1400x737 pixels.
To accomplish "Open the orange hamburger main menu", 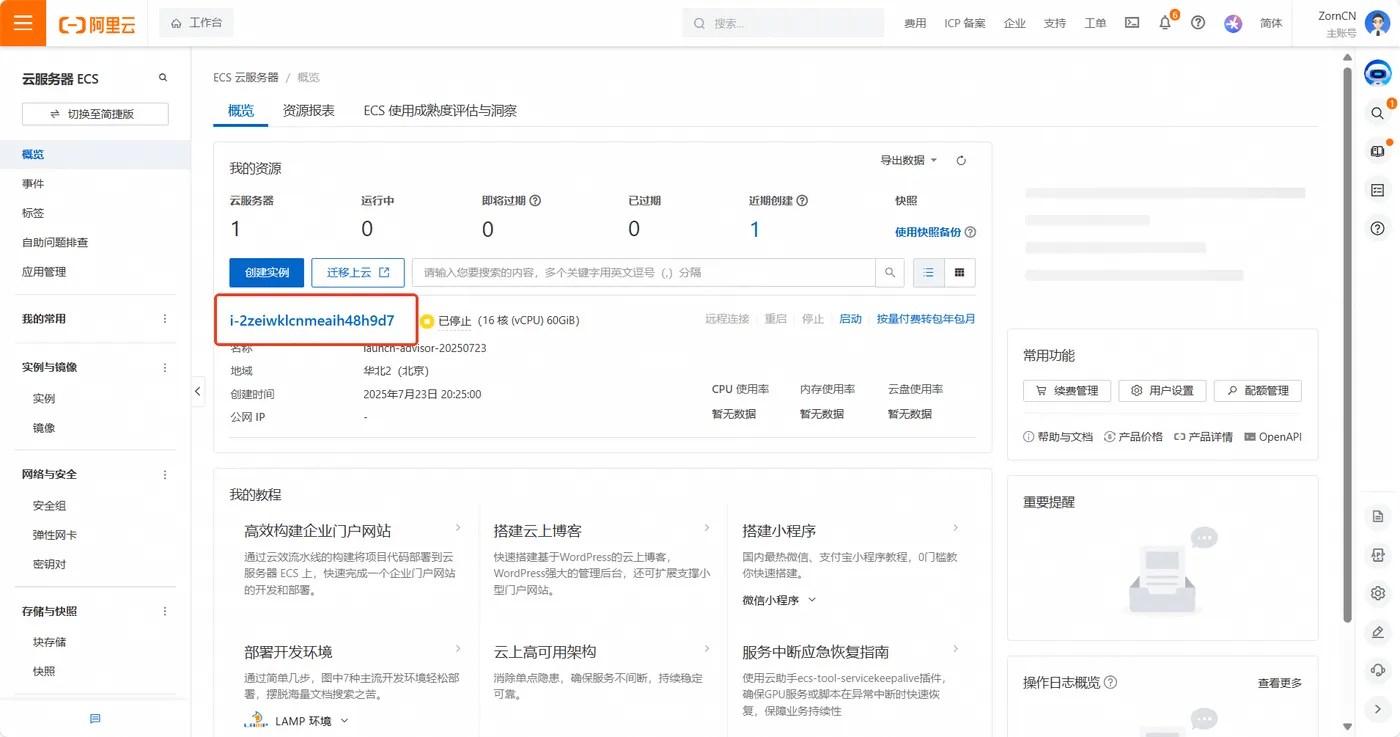I will click(23, 23).
